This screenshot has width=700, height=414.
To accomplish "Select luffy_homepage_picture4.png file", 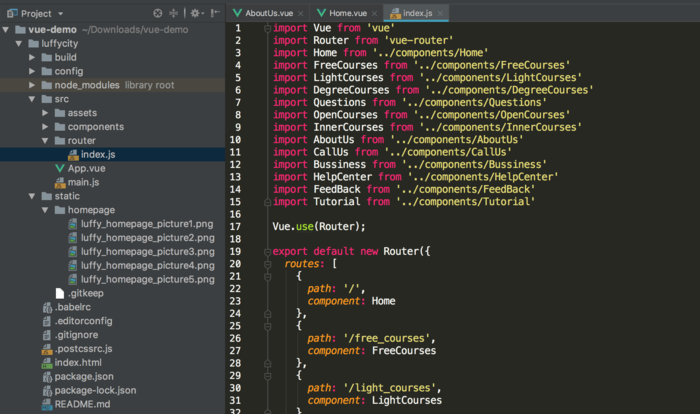I will pos(147,265).
